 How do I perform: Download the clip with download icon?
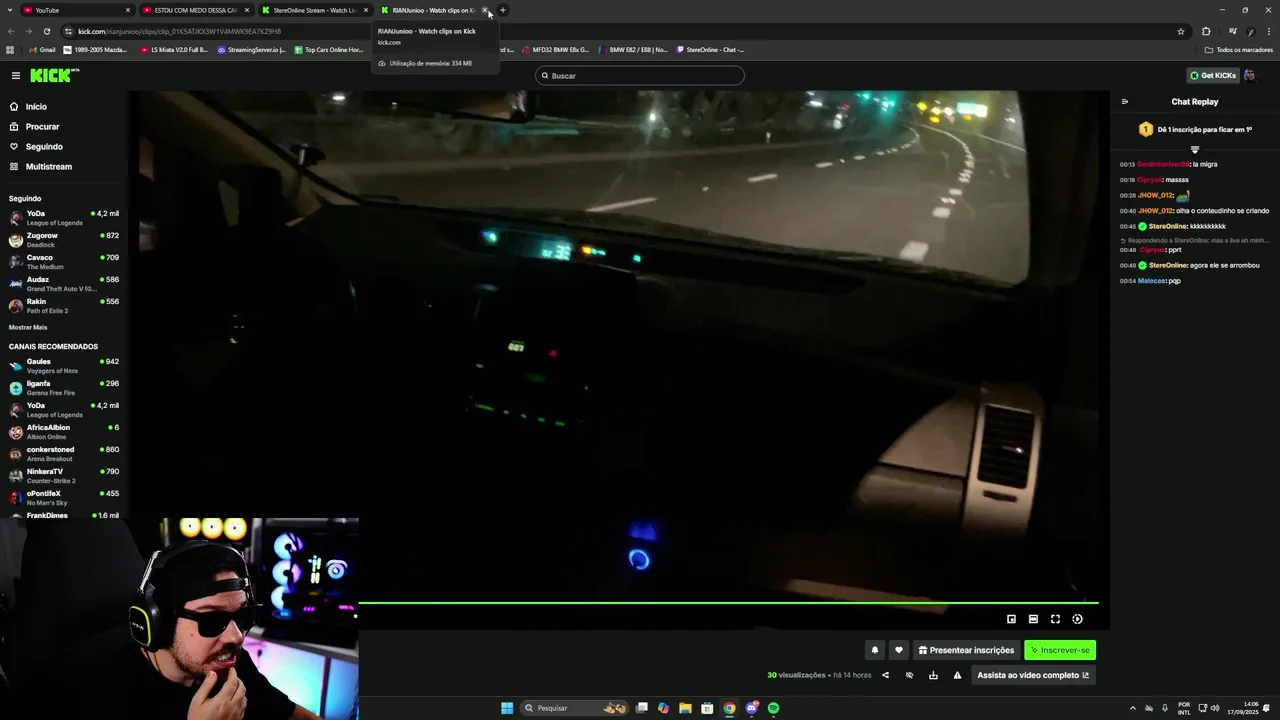click(933, 675)
